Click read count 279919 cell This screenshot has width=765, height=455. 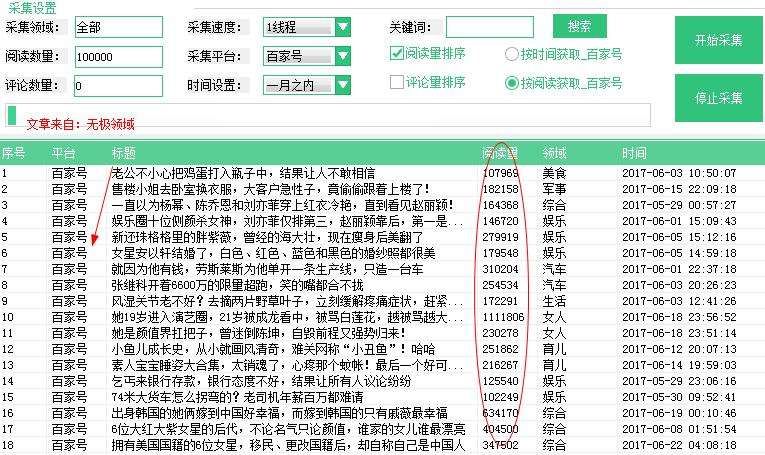(501, 237)
